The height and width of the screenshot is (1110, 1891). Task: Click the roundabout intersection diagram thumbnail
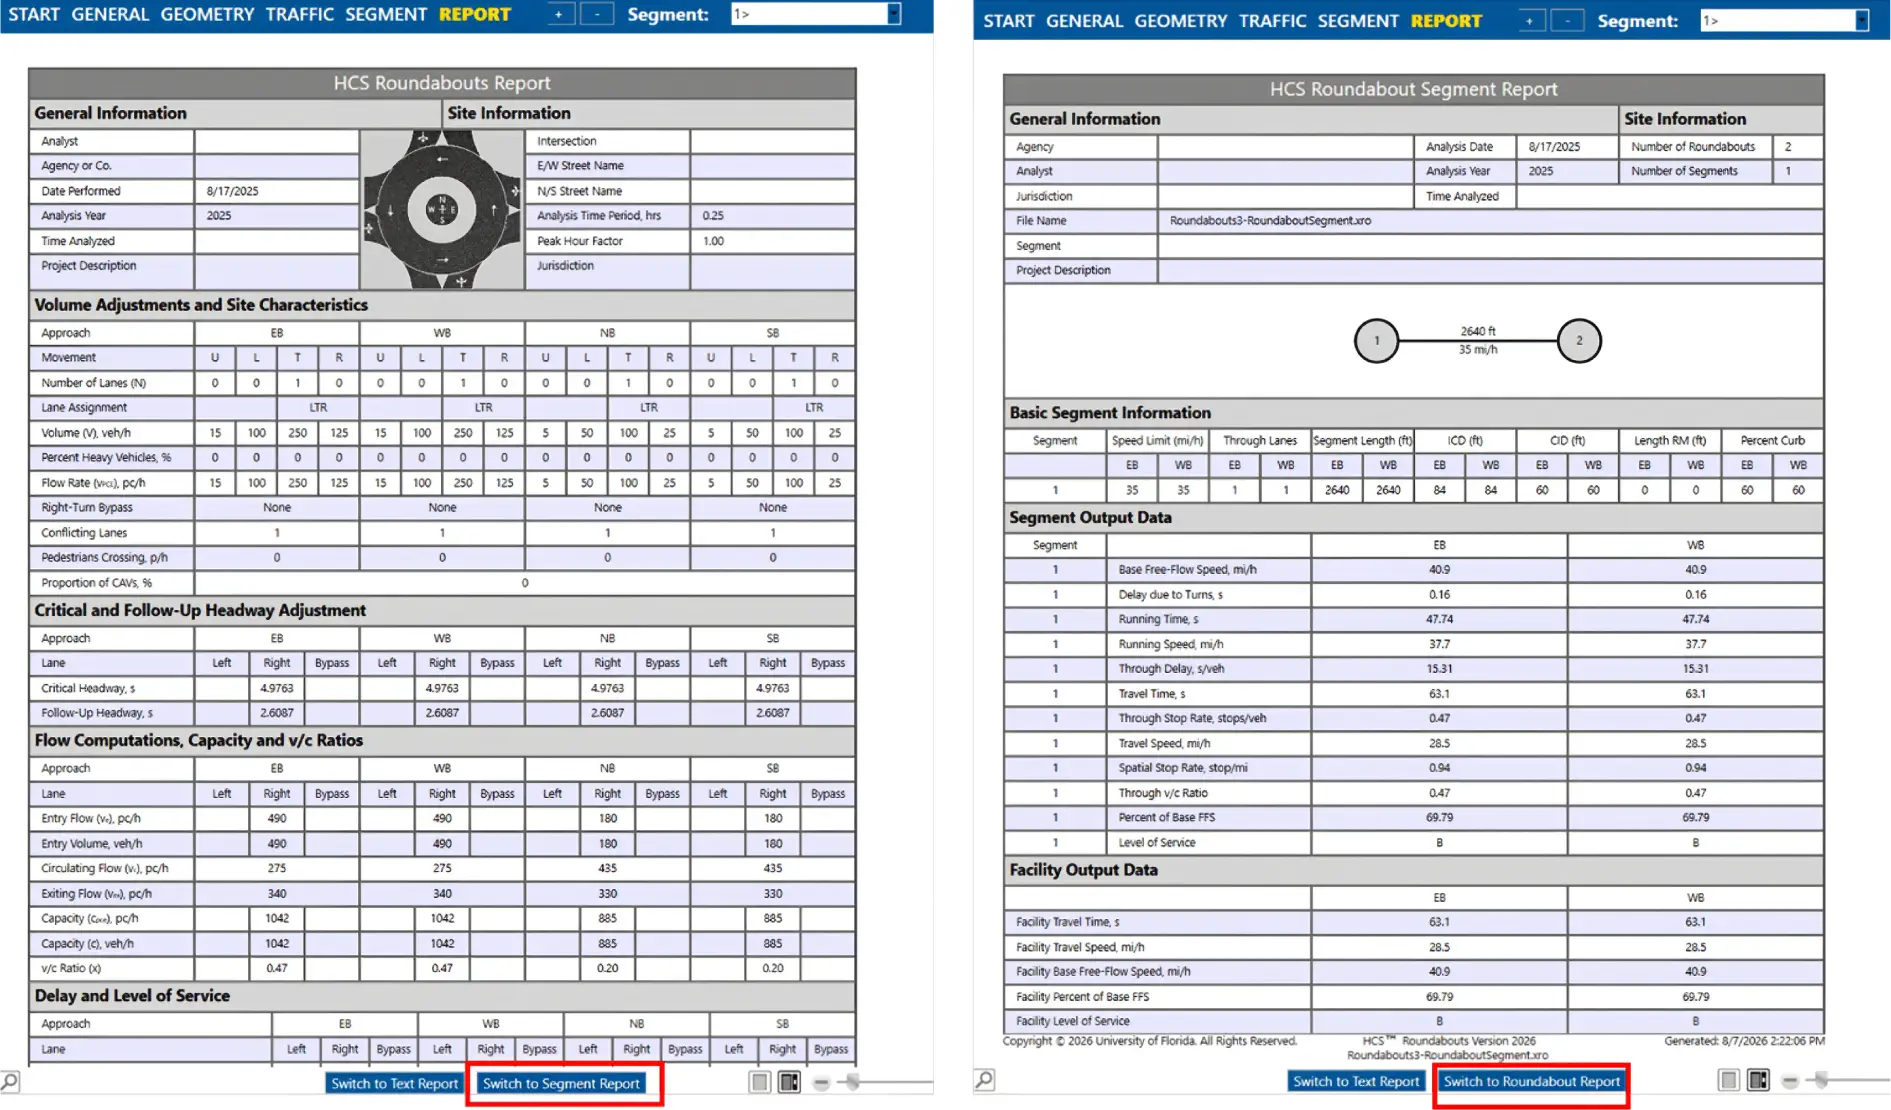[x=442, y=209]
